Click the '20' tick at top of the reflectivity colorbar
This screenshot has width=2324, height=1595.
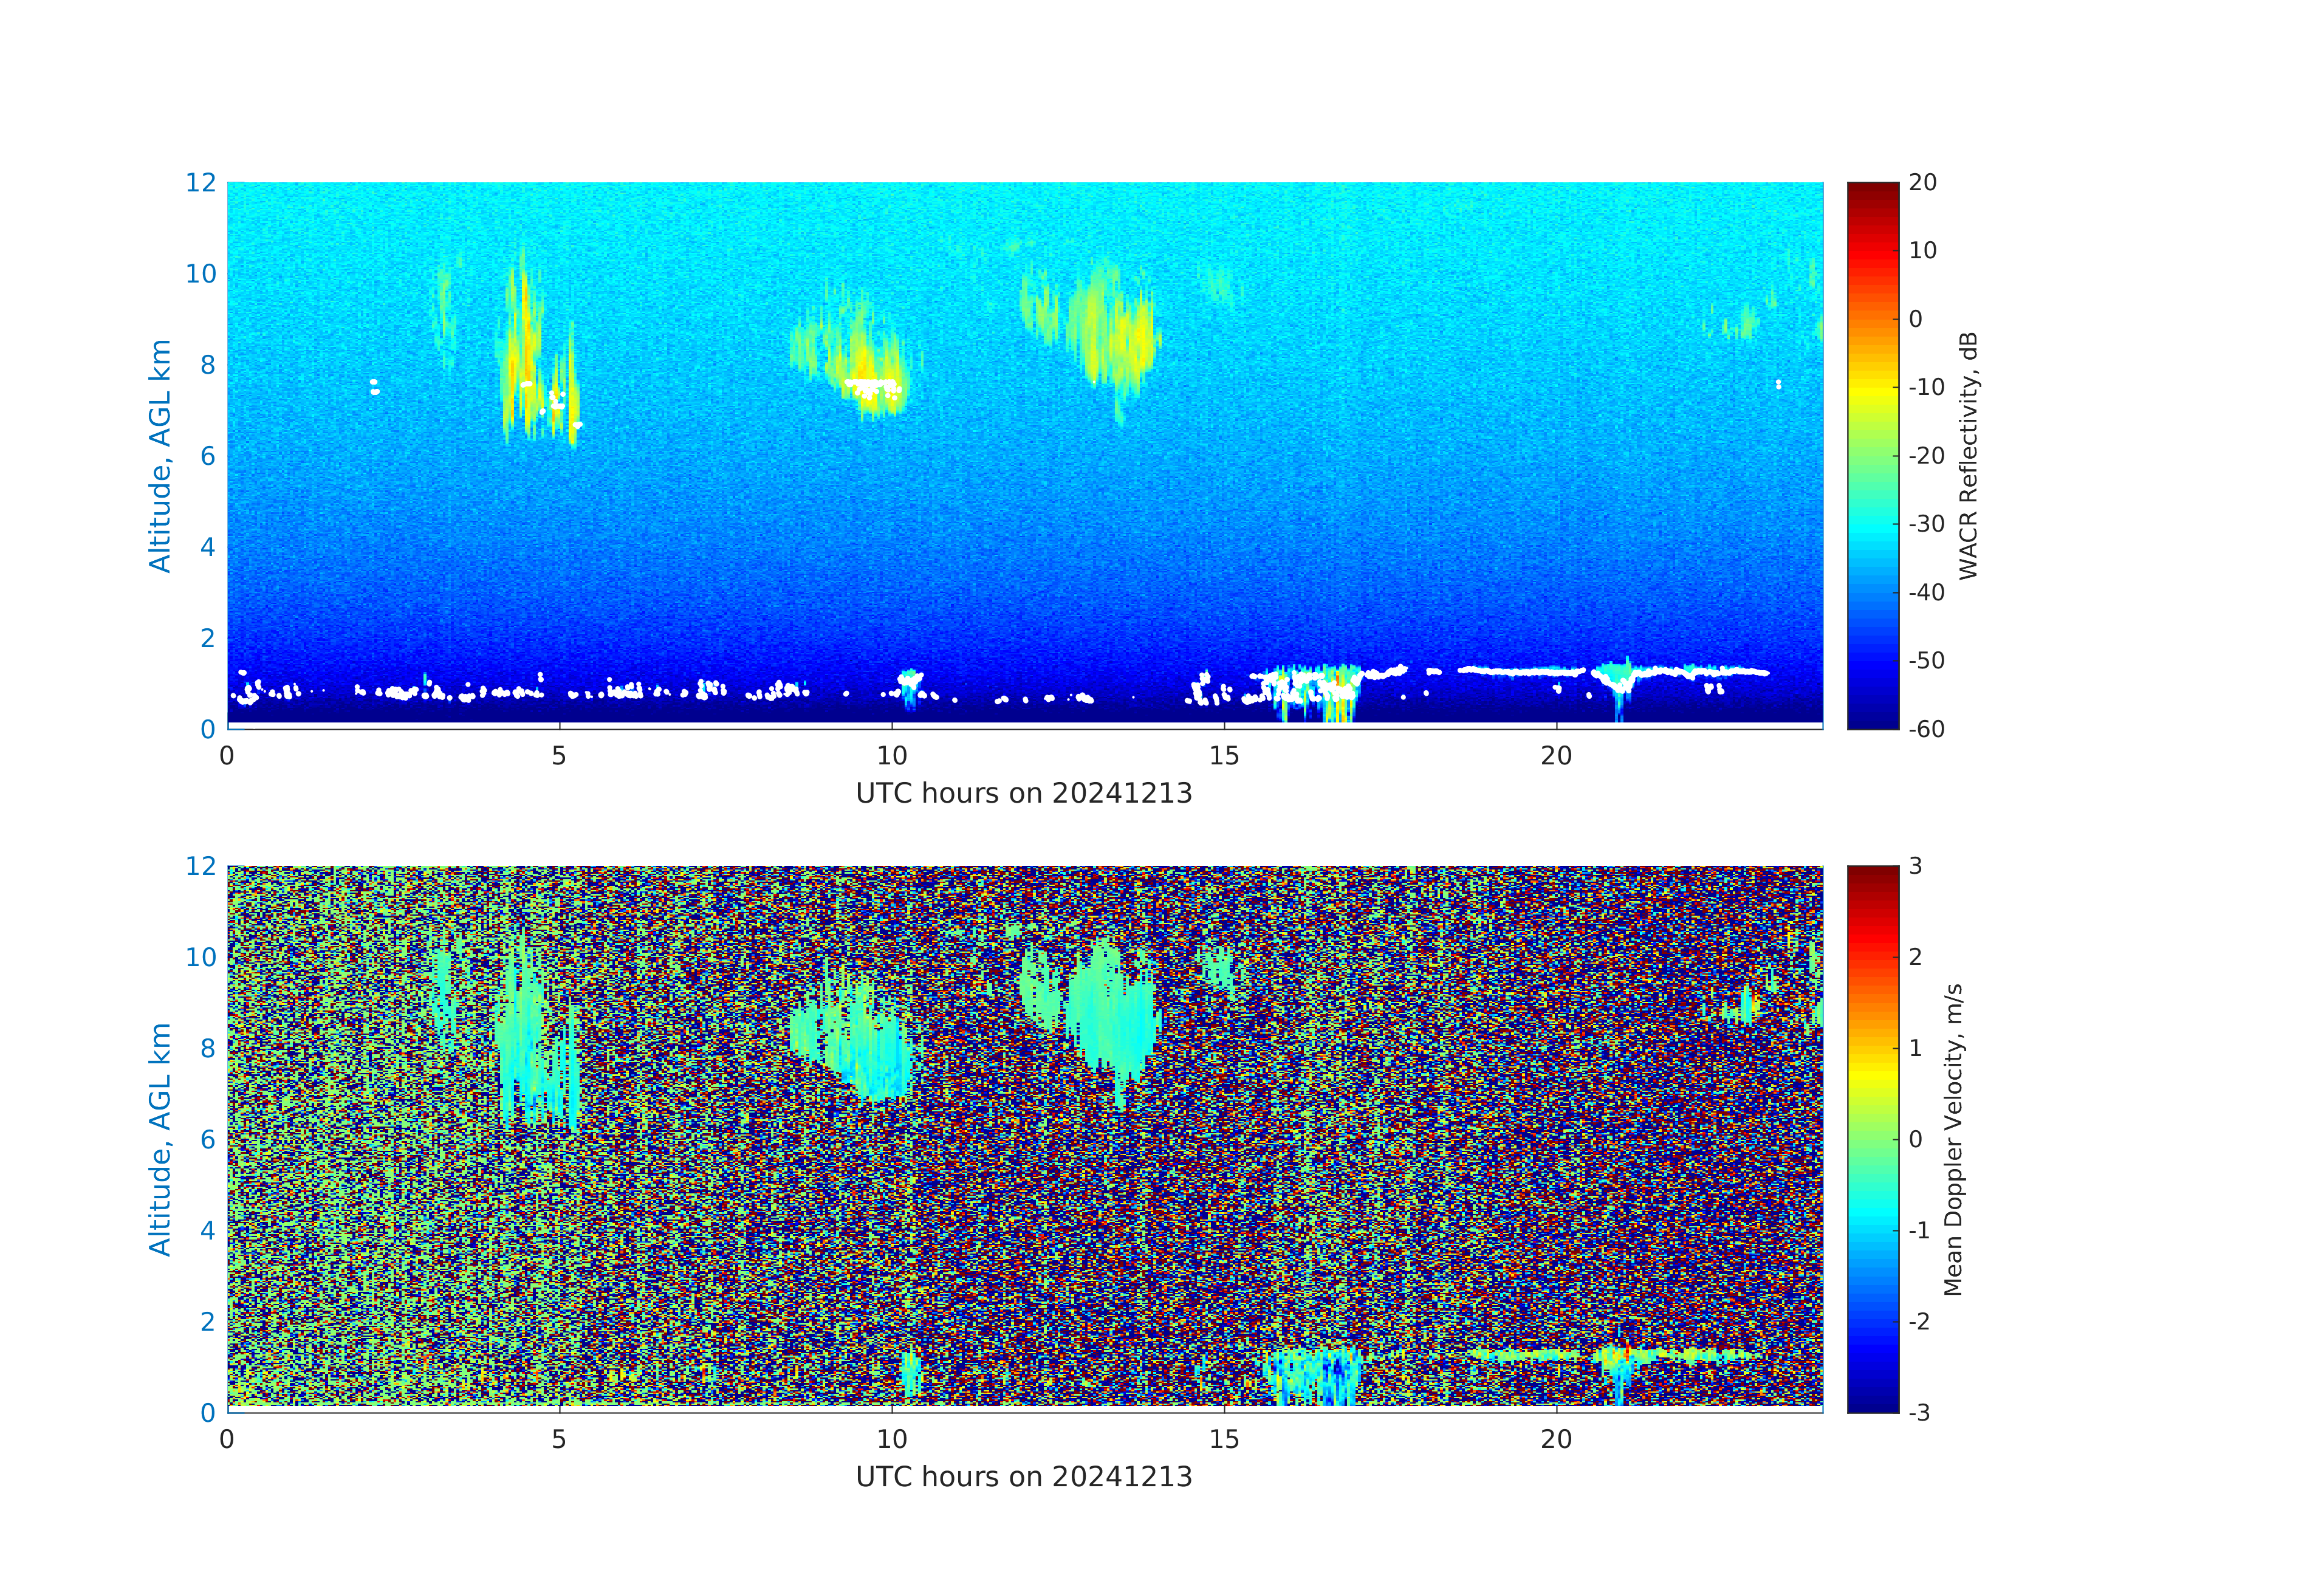coord(1922,182)
